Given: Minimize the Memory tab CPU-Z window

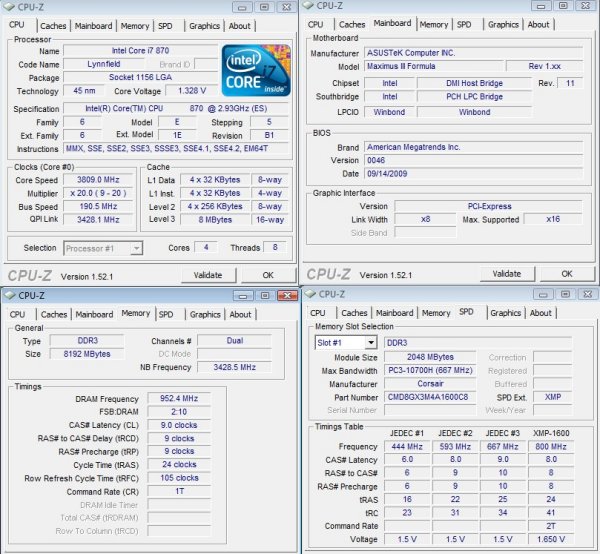Looking at the screenshot, I should (243, 295).
